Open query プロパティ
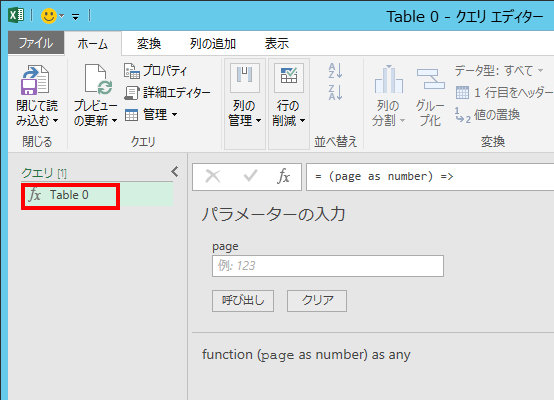 (156, 71)
